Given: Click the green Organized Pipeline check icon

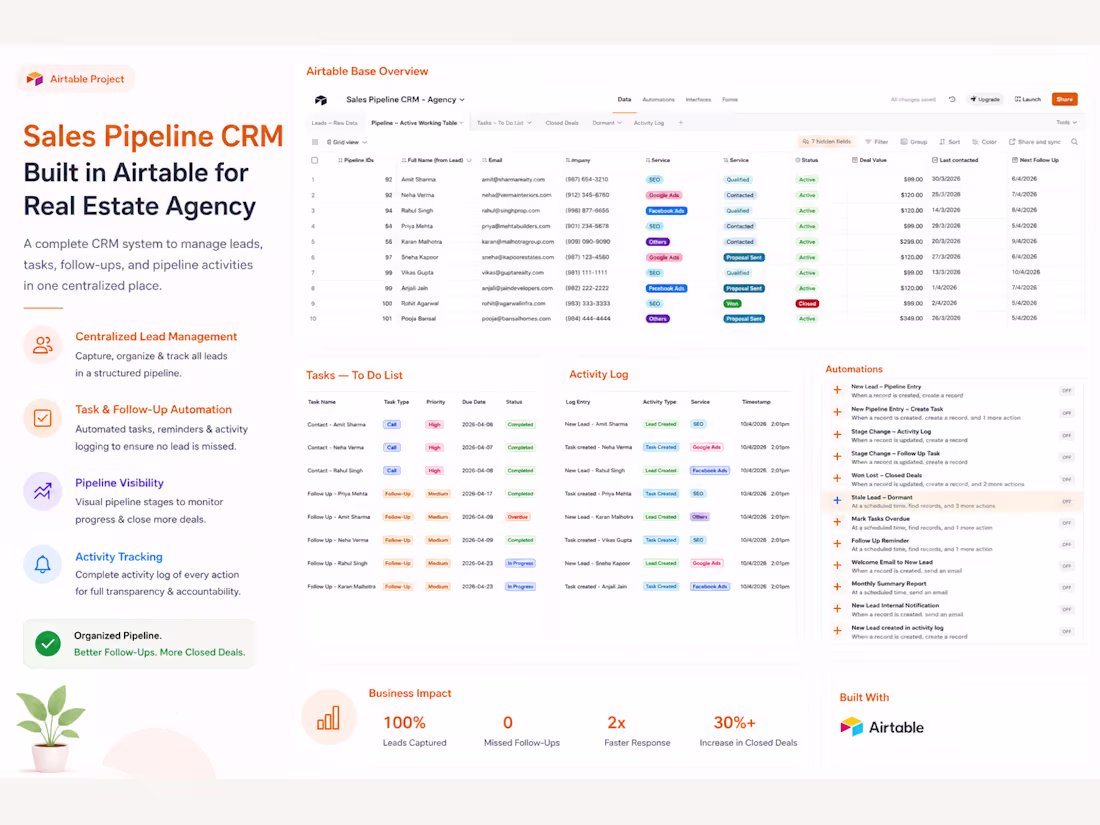Looking at the screenshot, I should point(48,643).
